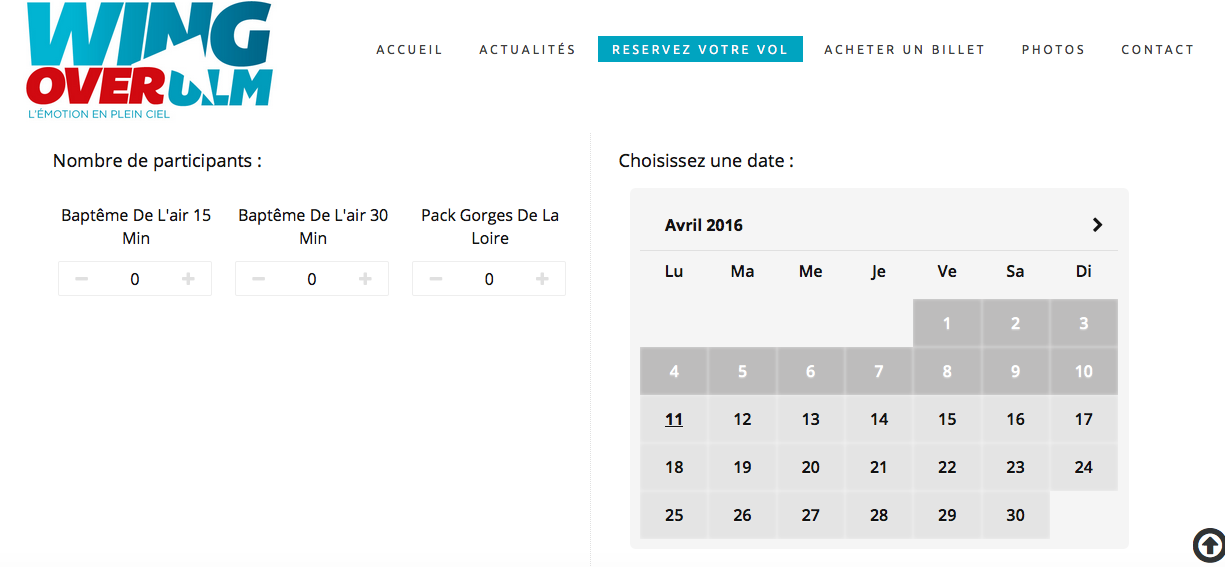Increase Baptême De L'air 15 Min participants
The width and height of the screenshot is (1225, 567).
pos(188,279)
